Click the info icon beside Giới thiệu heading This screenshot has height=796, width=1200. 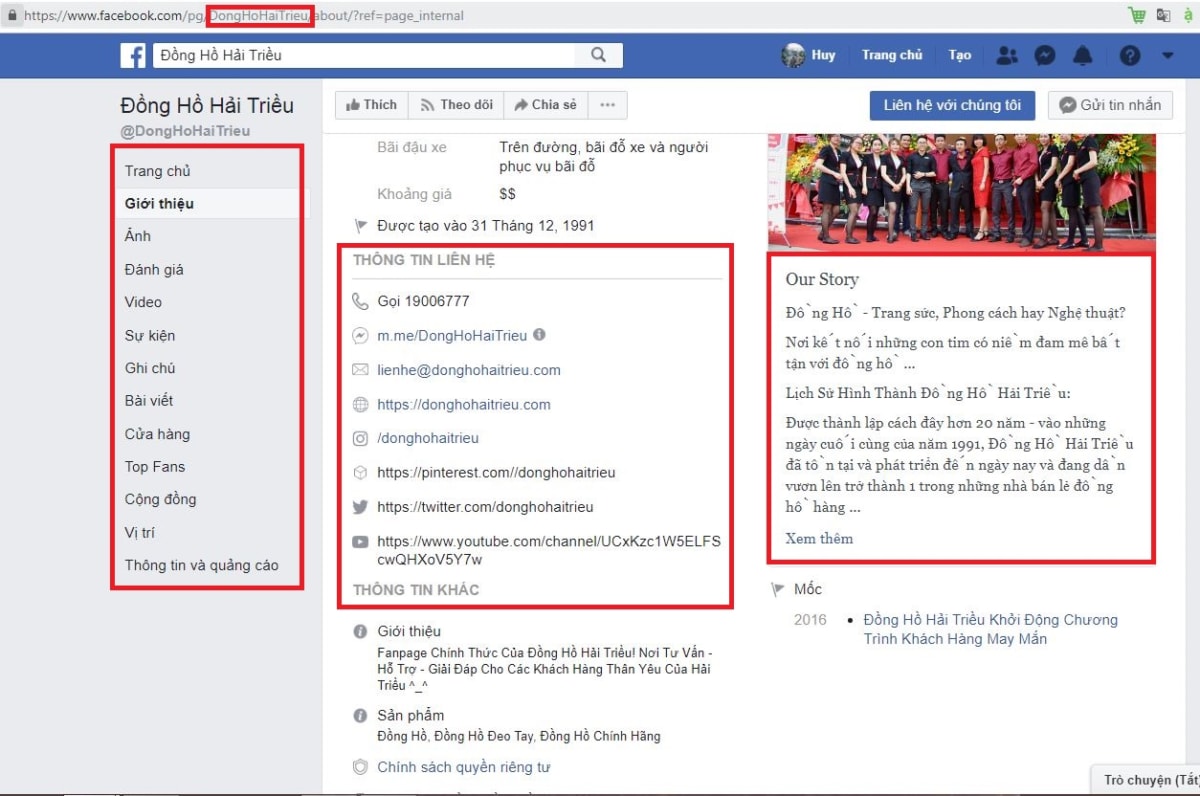tap(360, 632)
